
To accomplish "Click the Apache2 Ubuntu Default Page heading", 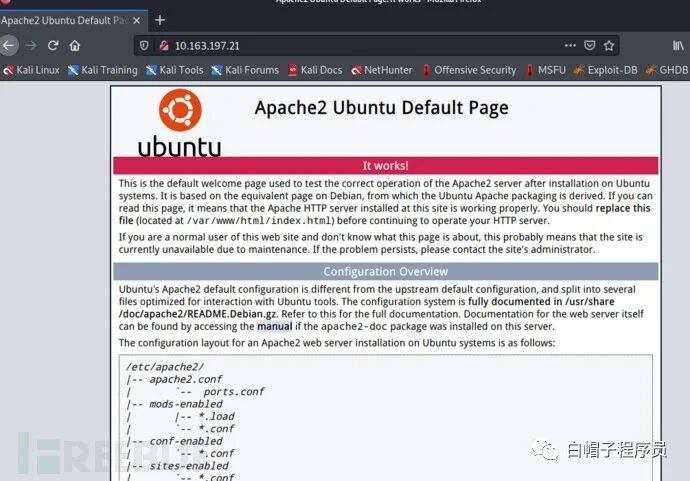I will tap(382, 108).
